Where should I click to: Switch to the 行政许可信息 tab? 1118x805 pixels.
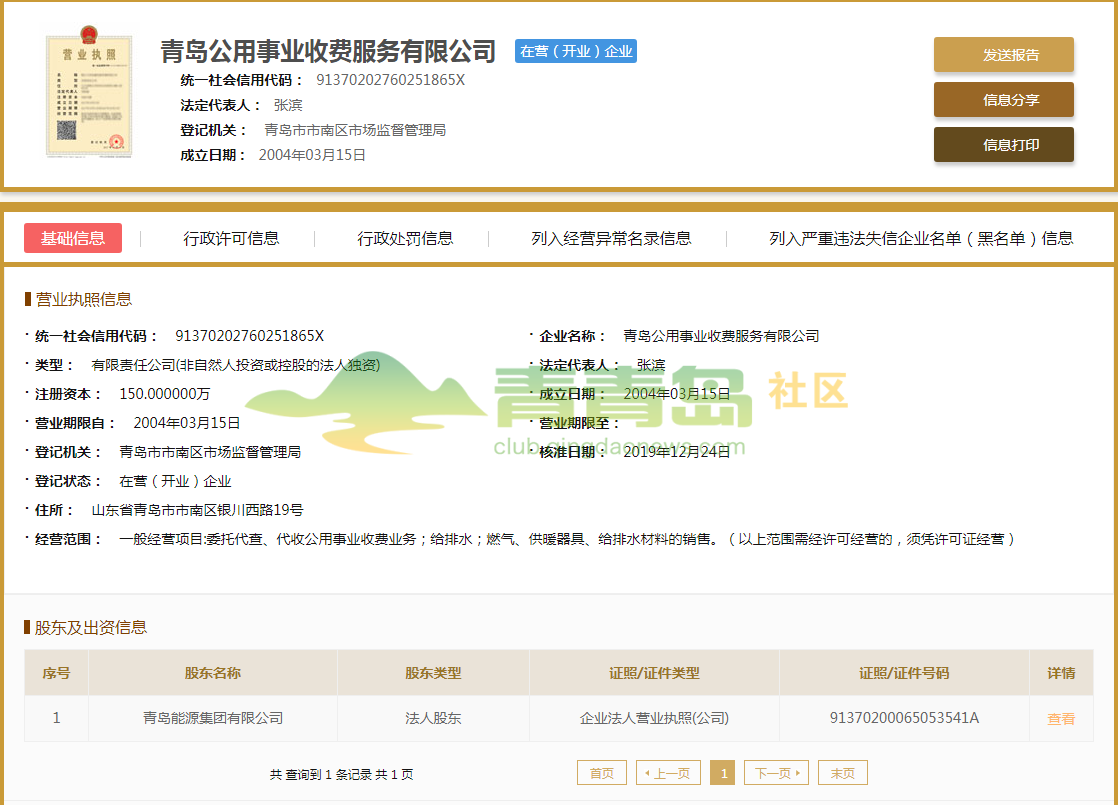[231, 238]
